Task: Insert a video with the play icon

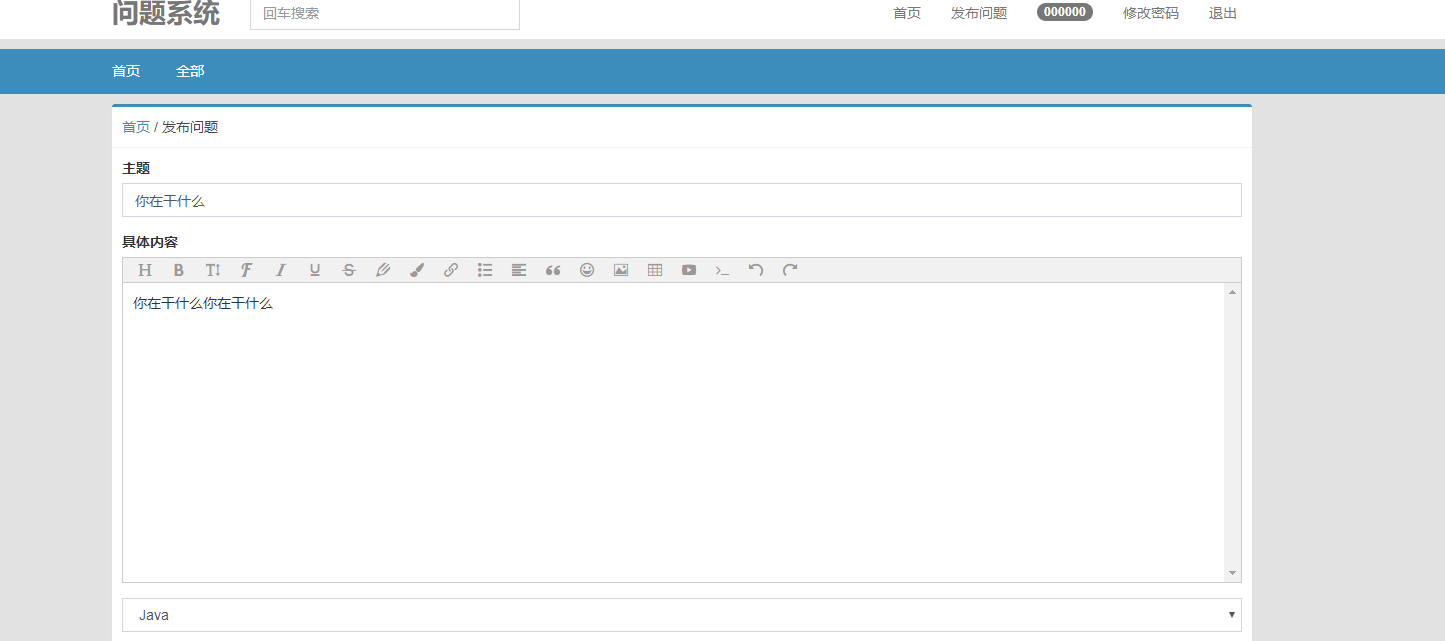Action: point(689,270)
